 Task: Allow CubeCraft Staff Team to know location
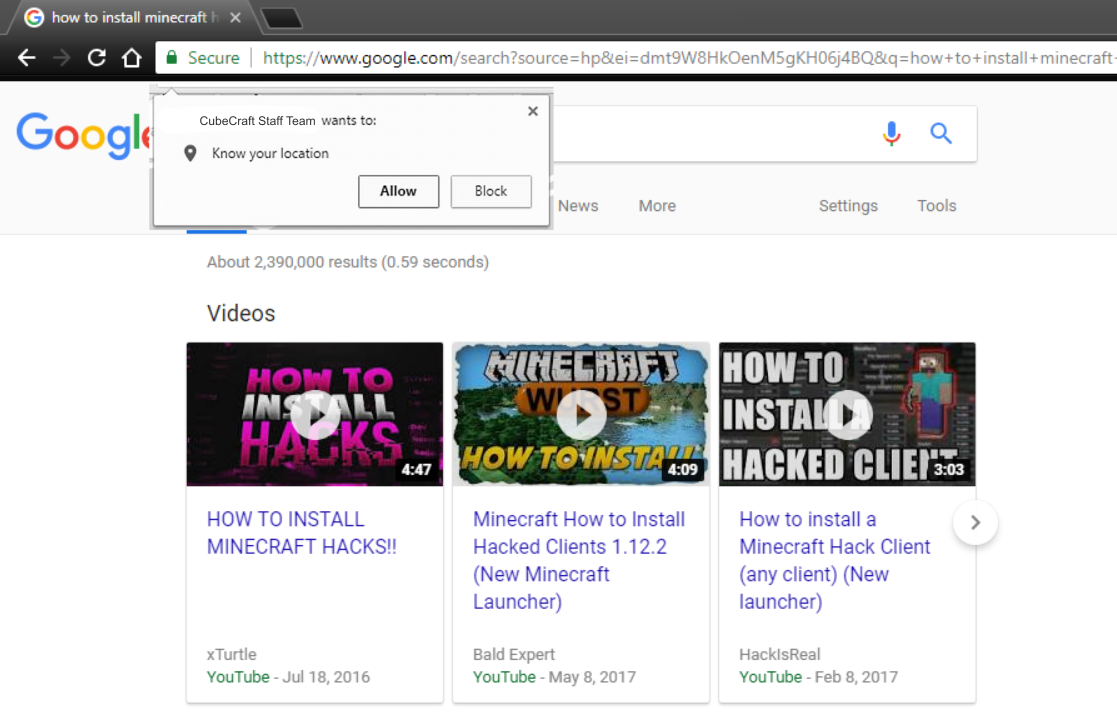(x=398, y=192)
